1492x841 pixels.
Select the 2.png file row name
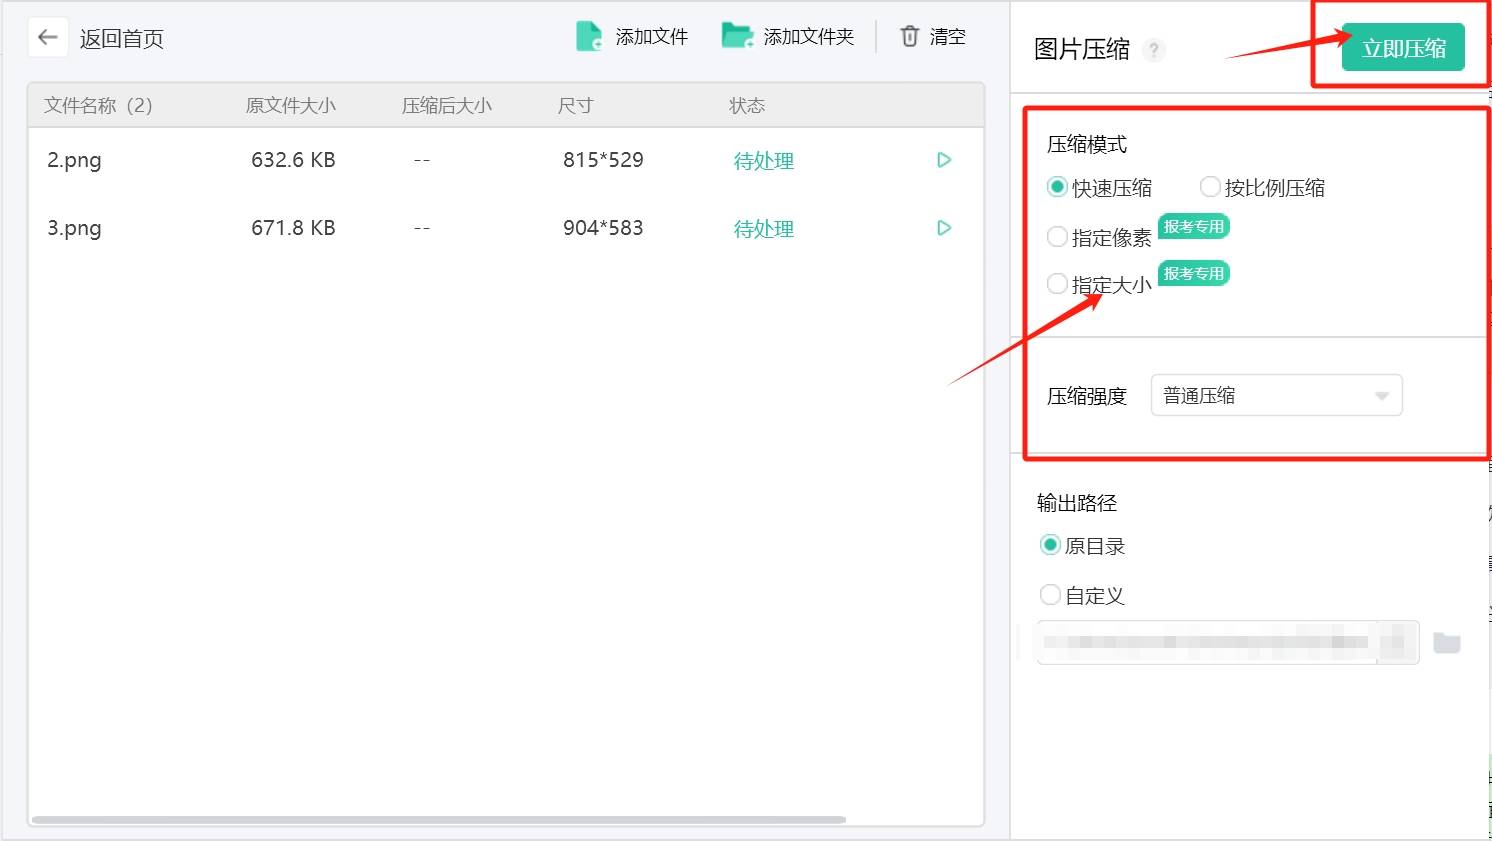pos(74,161)
